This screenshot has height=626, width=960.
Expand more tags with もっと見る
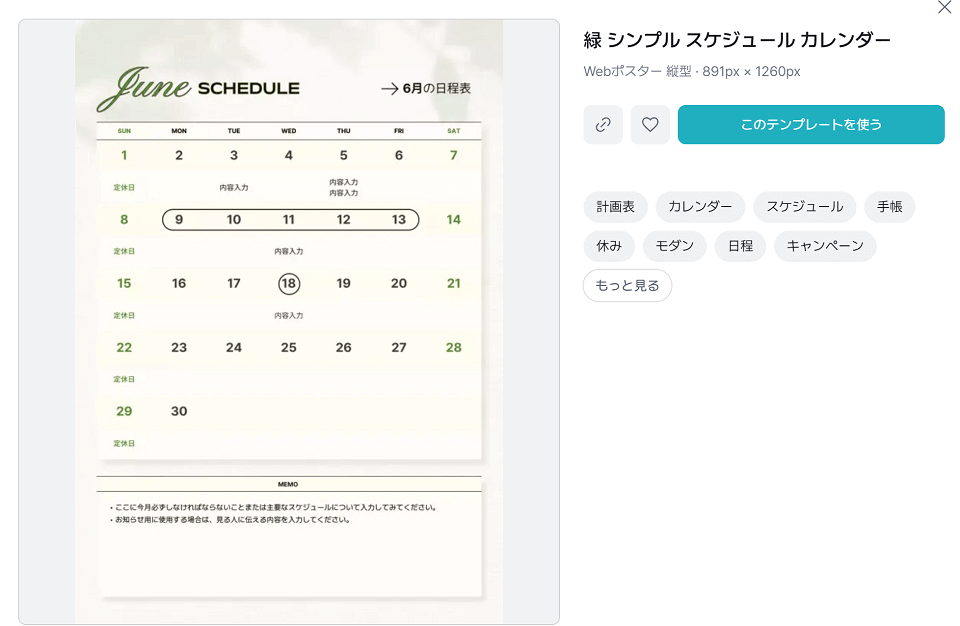(x=627, y=285)
